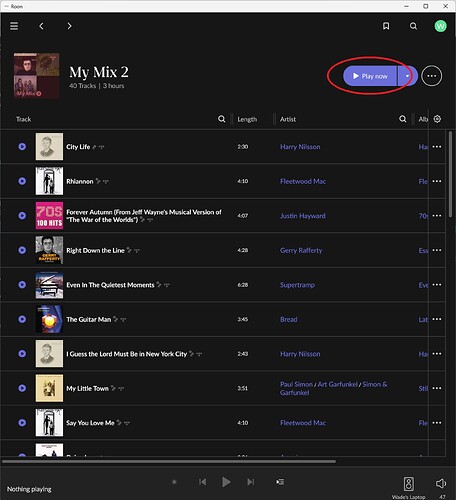Viewport: 456px width, 500px height.
Task: Sort by the Length column header
Action: tap(247, 119)
